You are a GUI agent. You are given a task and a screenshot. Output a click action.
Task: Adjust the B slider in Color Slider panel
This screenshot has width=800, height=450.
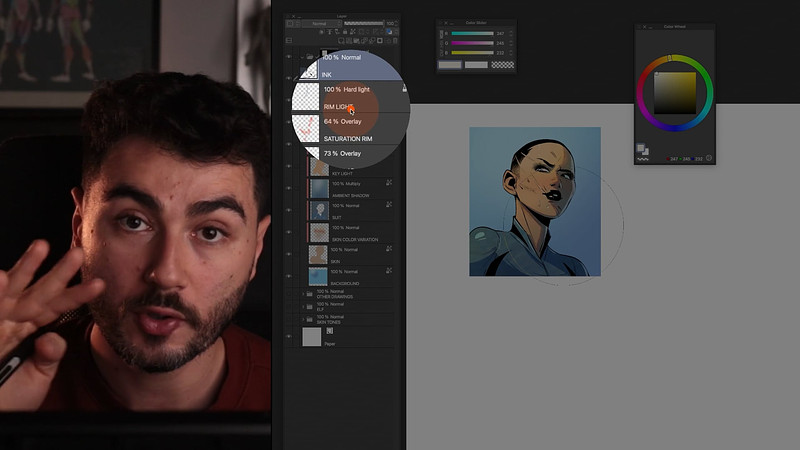472,53
